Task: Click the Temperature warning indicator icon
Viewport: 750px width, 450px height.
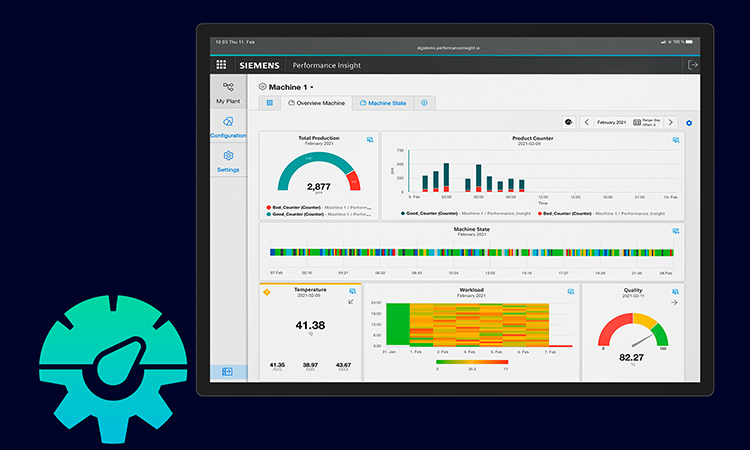Action: pyautogui.click(x=266, y=292)
